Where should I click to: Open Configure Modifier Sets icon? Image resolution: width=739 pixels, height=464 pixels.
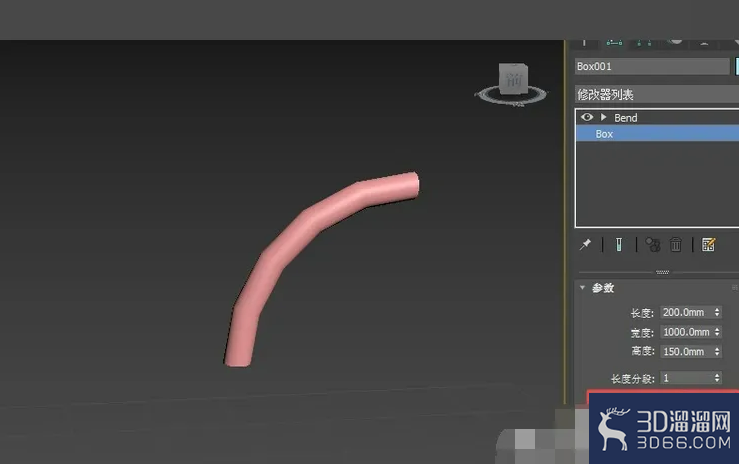point(708,244)
